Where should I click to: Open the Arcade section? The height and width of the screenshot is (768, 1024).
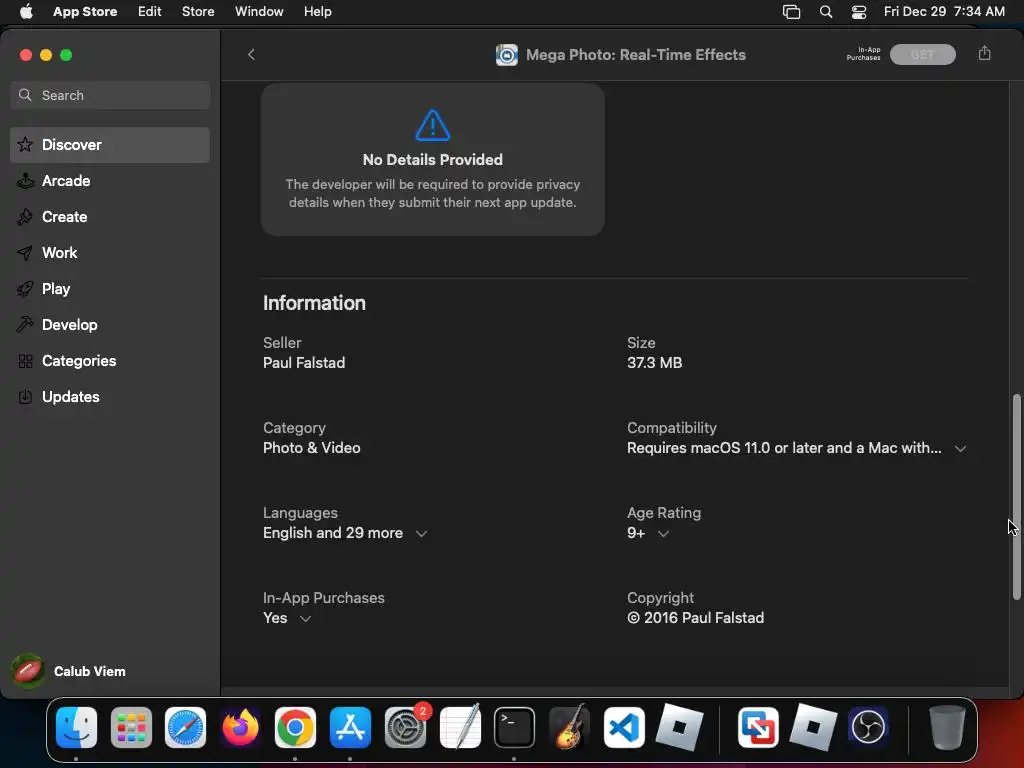point(110,181)
